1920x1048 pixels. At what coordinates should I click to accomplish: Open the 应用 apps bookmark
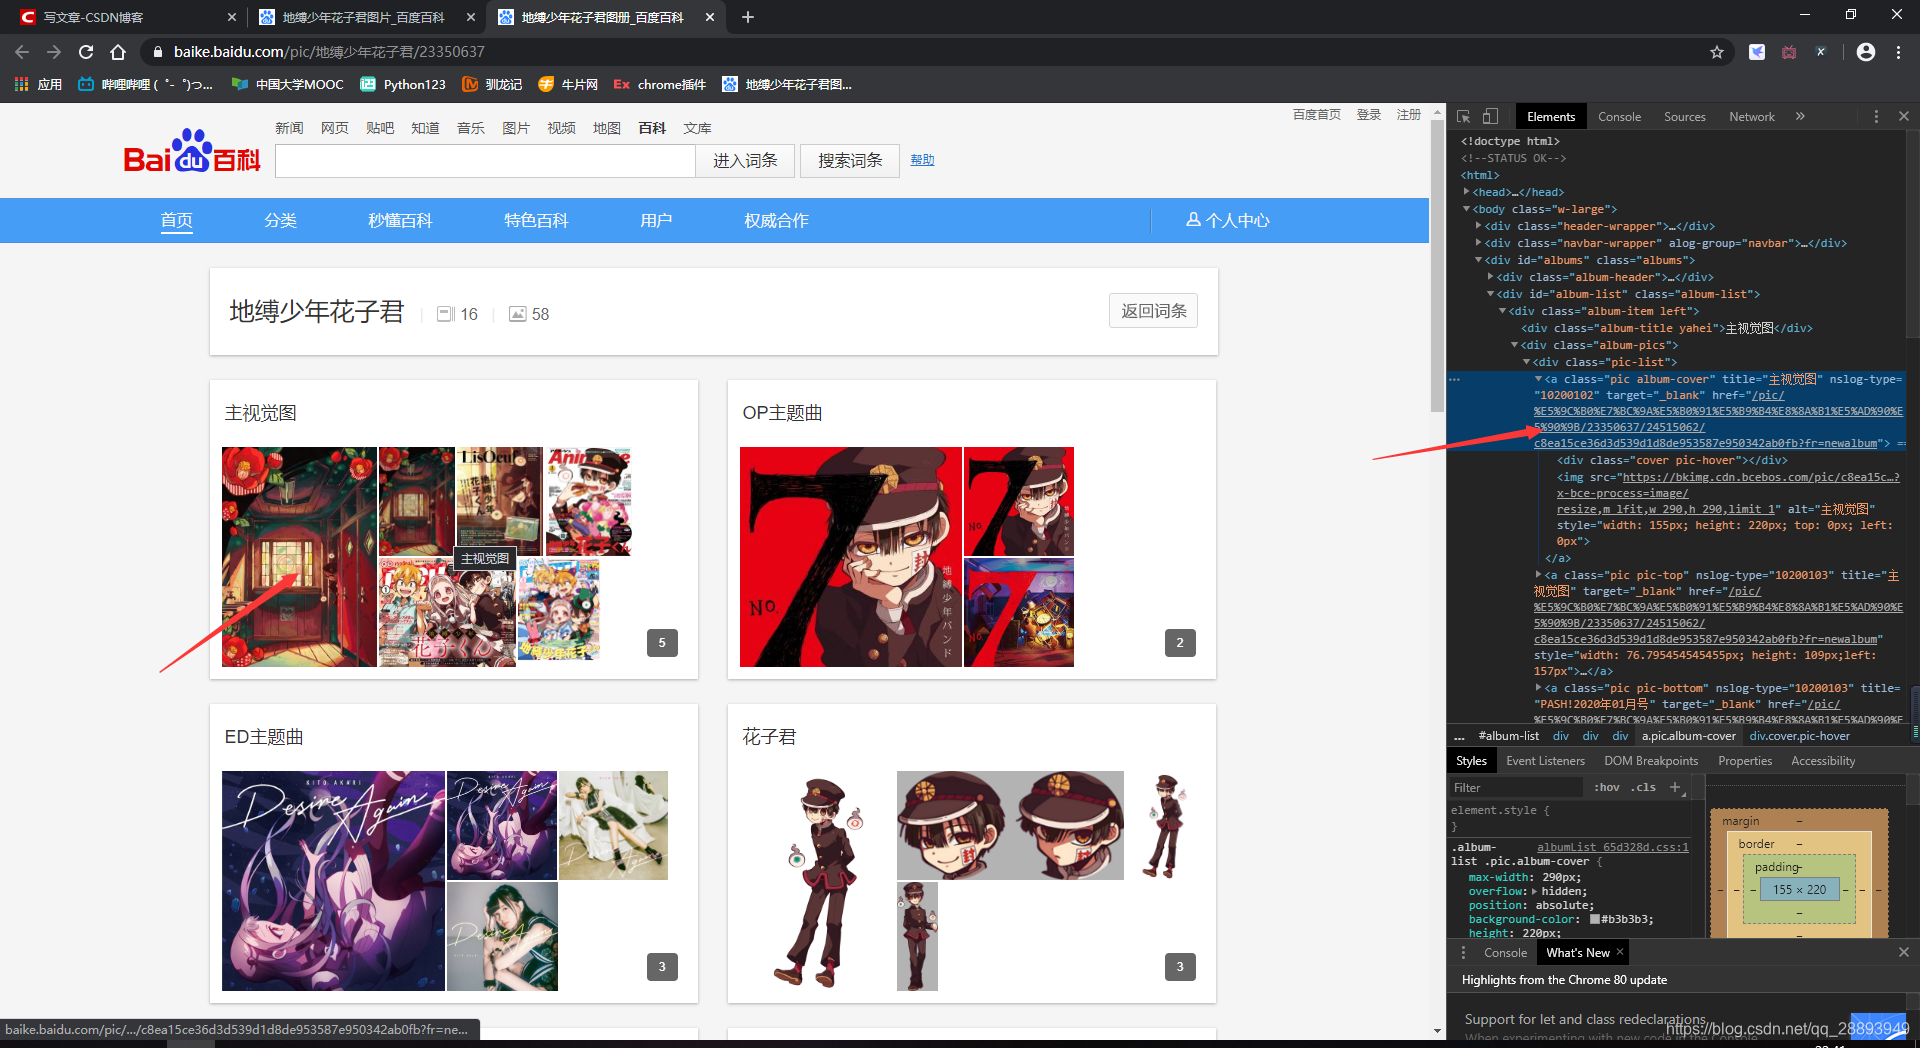tap(38, 84)
